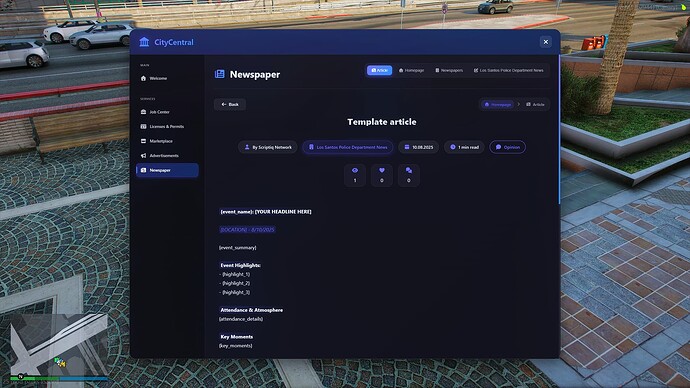The height and width of the screenshot is (388, 690).
Task: Switch to the Homepage tab
Action: (x=411, y=70)
